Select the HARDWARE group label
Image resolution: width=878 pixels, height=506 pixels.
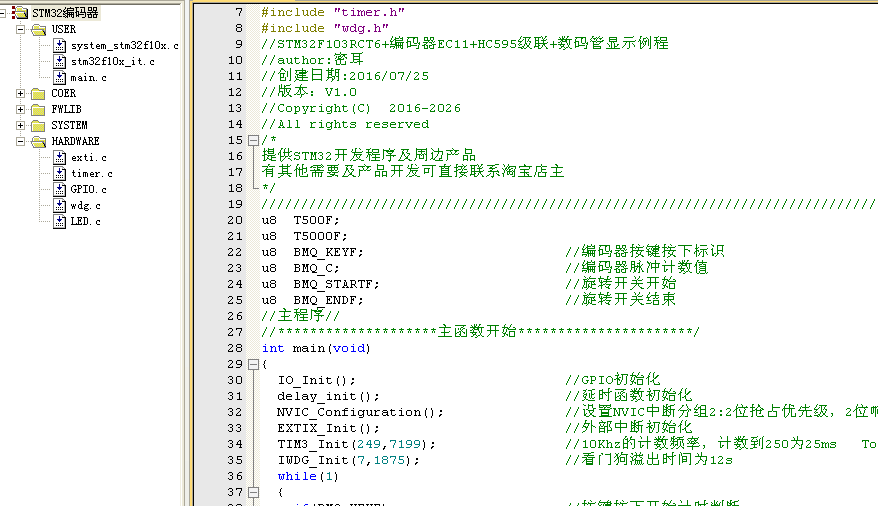[x=76, y=142]
